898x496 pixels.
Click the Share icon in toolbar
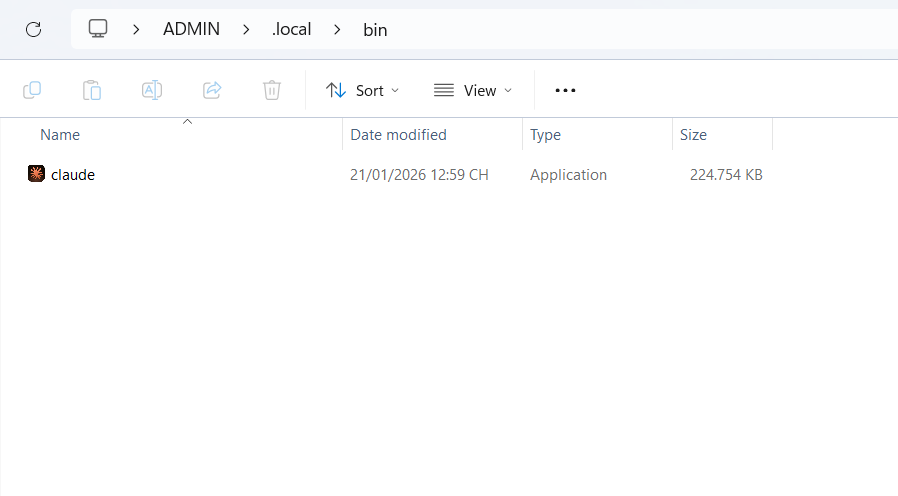click(212, 90)
